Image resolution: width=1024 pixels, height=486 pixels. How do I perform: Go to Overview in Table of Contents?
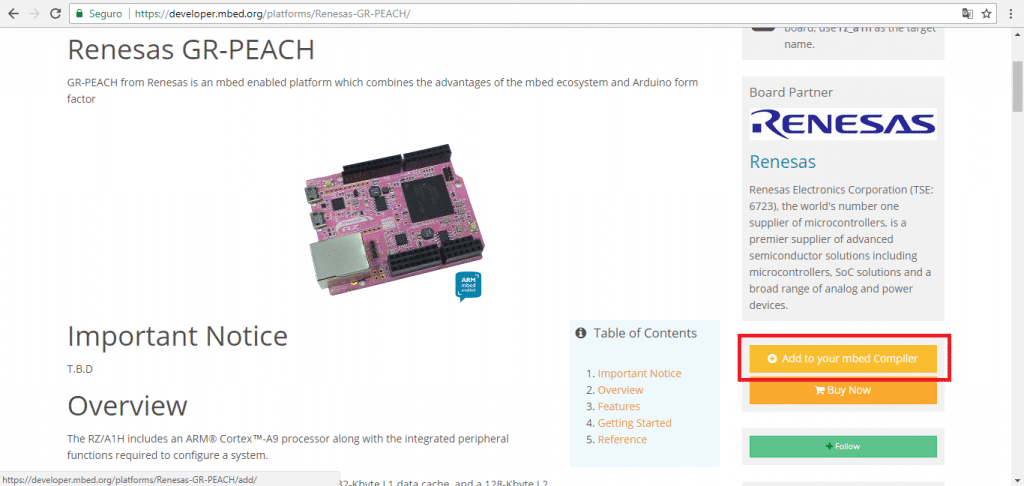pyautogui.click(x=620, y=390)
